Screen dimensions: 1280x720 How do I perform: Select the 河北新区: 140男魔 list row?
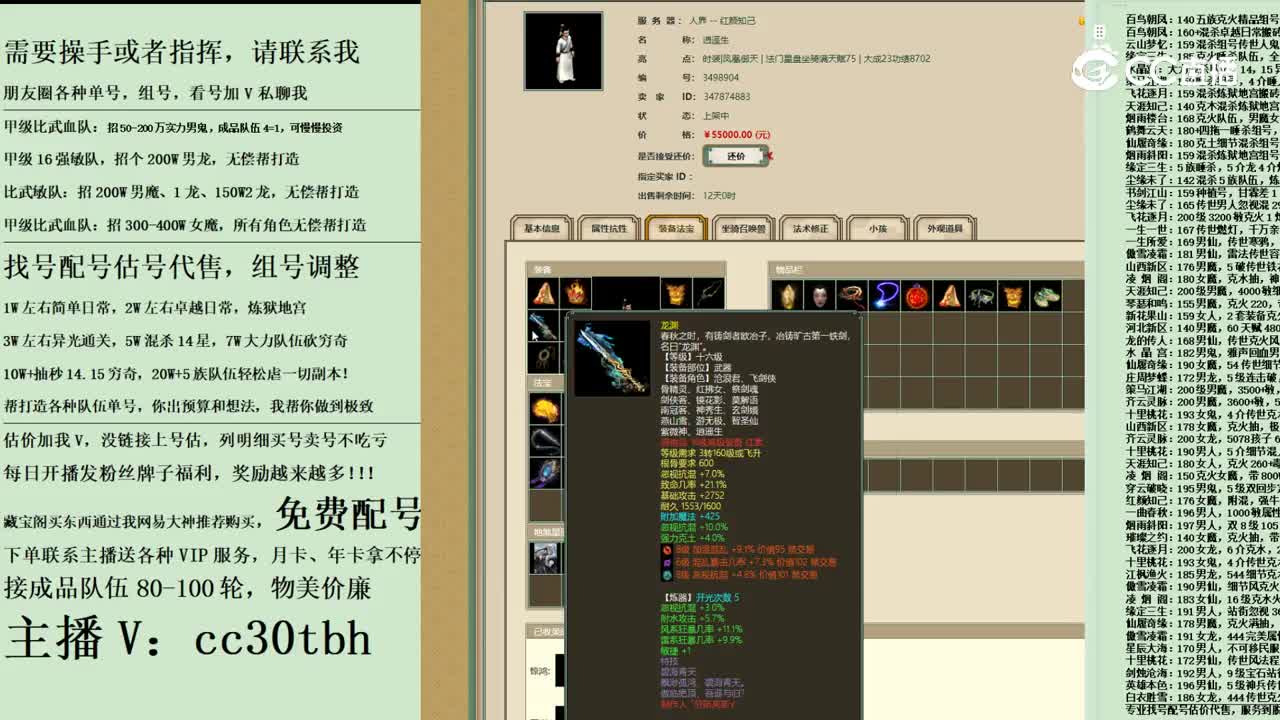1202,328
